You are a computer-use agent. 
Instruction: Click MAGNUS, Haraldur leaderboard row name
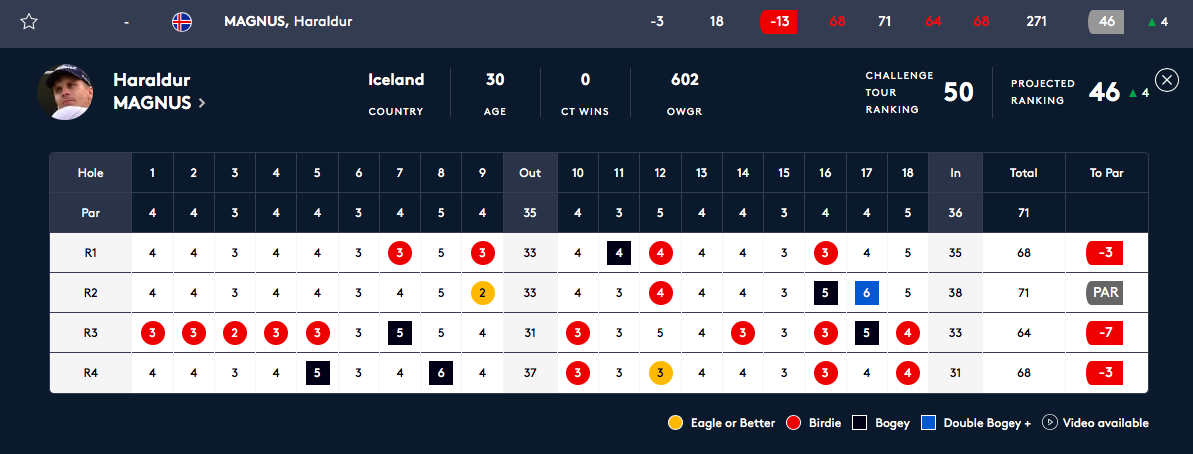[288, 22]
